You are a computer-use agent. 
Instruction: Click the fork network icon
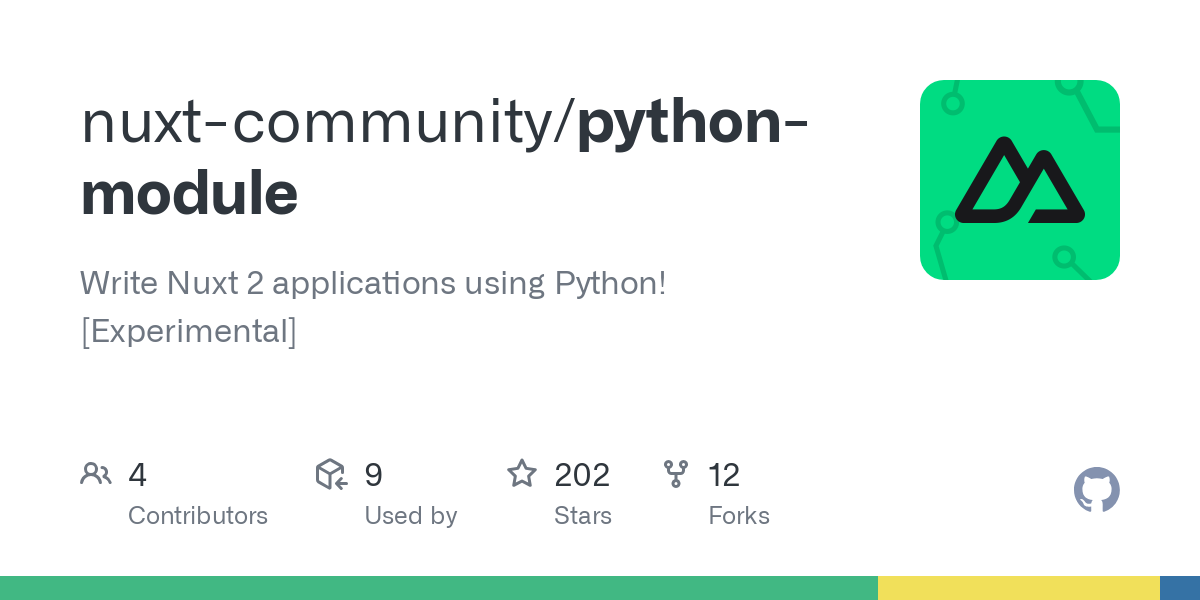(677, 474)
